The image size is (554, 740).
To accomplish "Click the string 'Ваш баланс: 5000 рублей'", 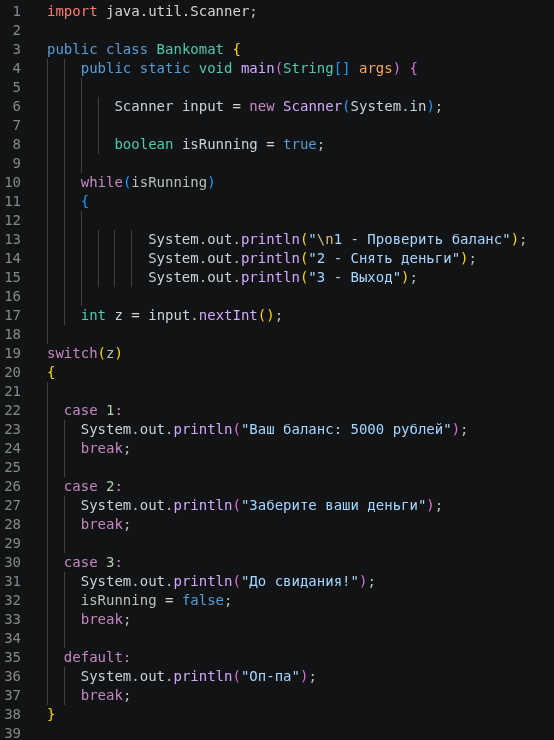I will pyautogui.click(x=346, y=429).
